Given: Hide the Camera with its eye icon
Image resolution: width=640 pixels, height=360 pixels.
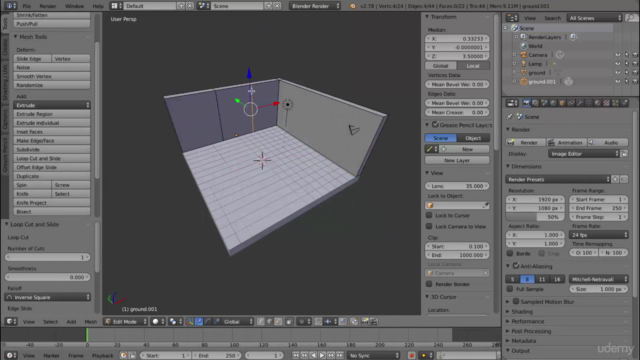Looking at the screenshot, I should tap(618, 55).
